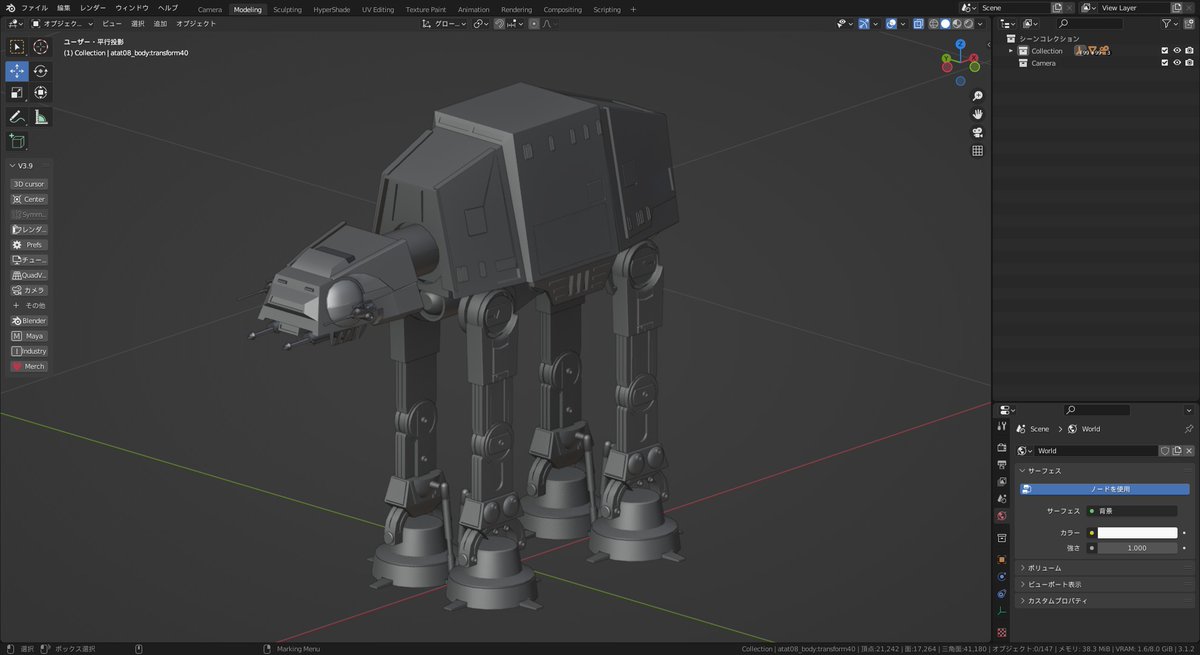Viewport: 1200px width, 655px height.
Task: Open the object mode dropdown
Action: coord(62,23)
